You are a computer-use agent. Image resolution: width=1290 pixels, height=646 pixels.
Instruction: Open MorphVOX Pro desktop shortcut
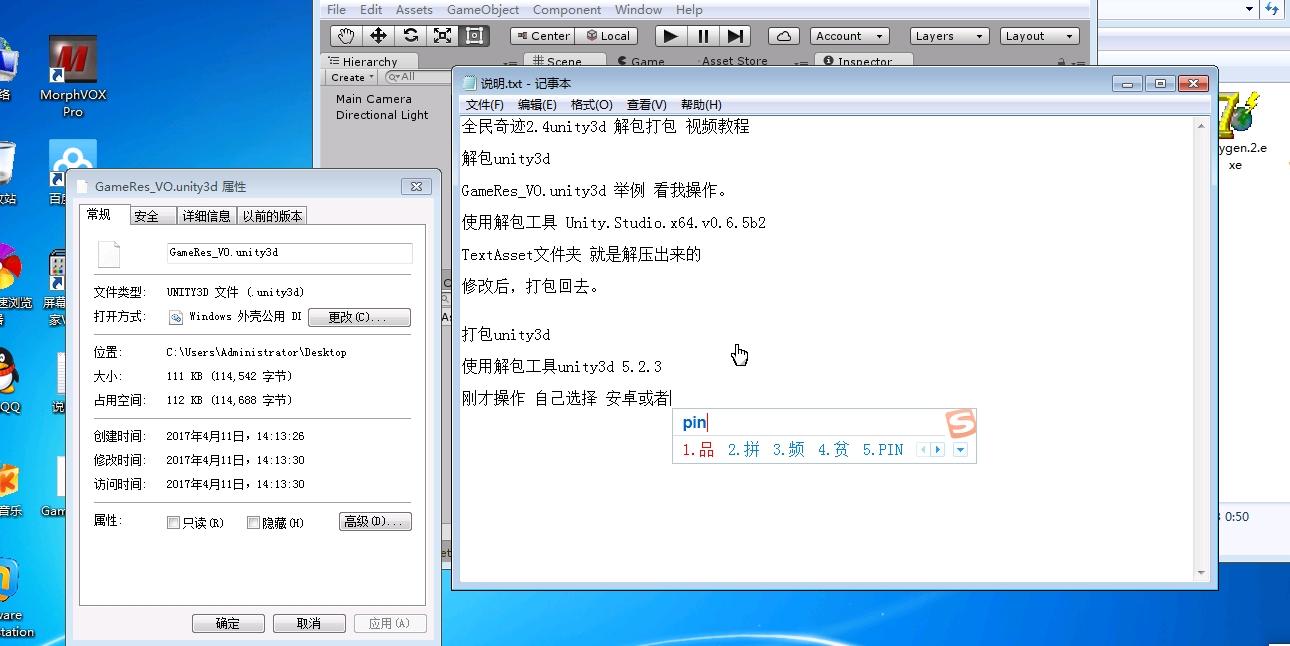click(73, 77)
